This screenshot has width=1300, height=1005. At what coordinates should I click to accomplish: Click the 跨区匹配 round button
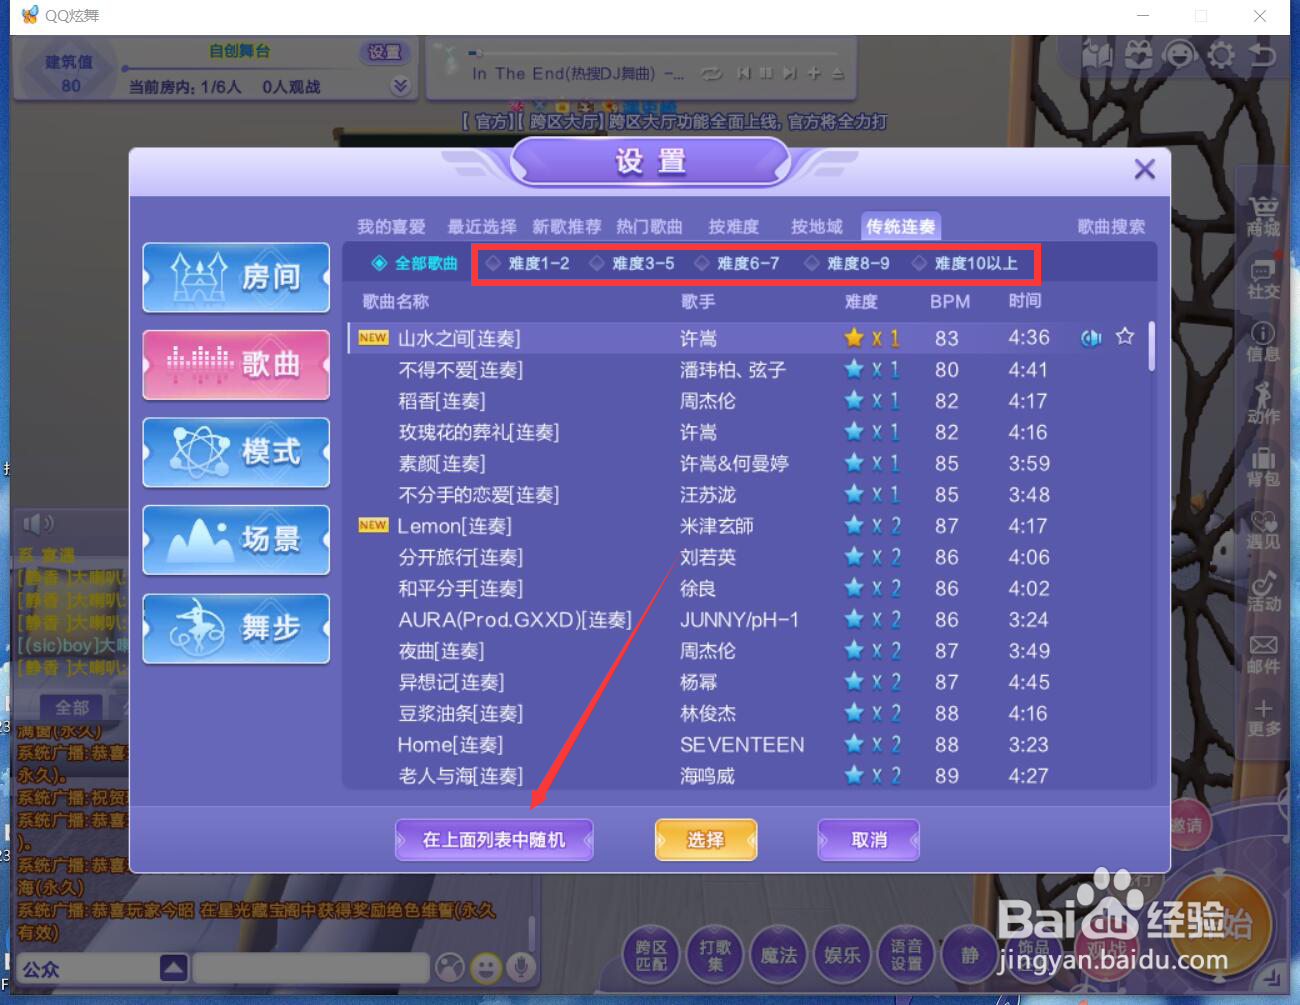coord(651,956)
